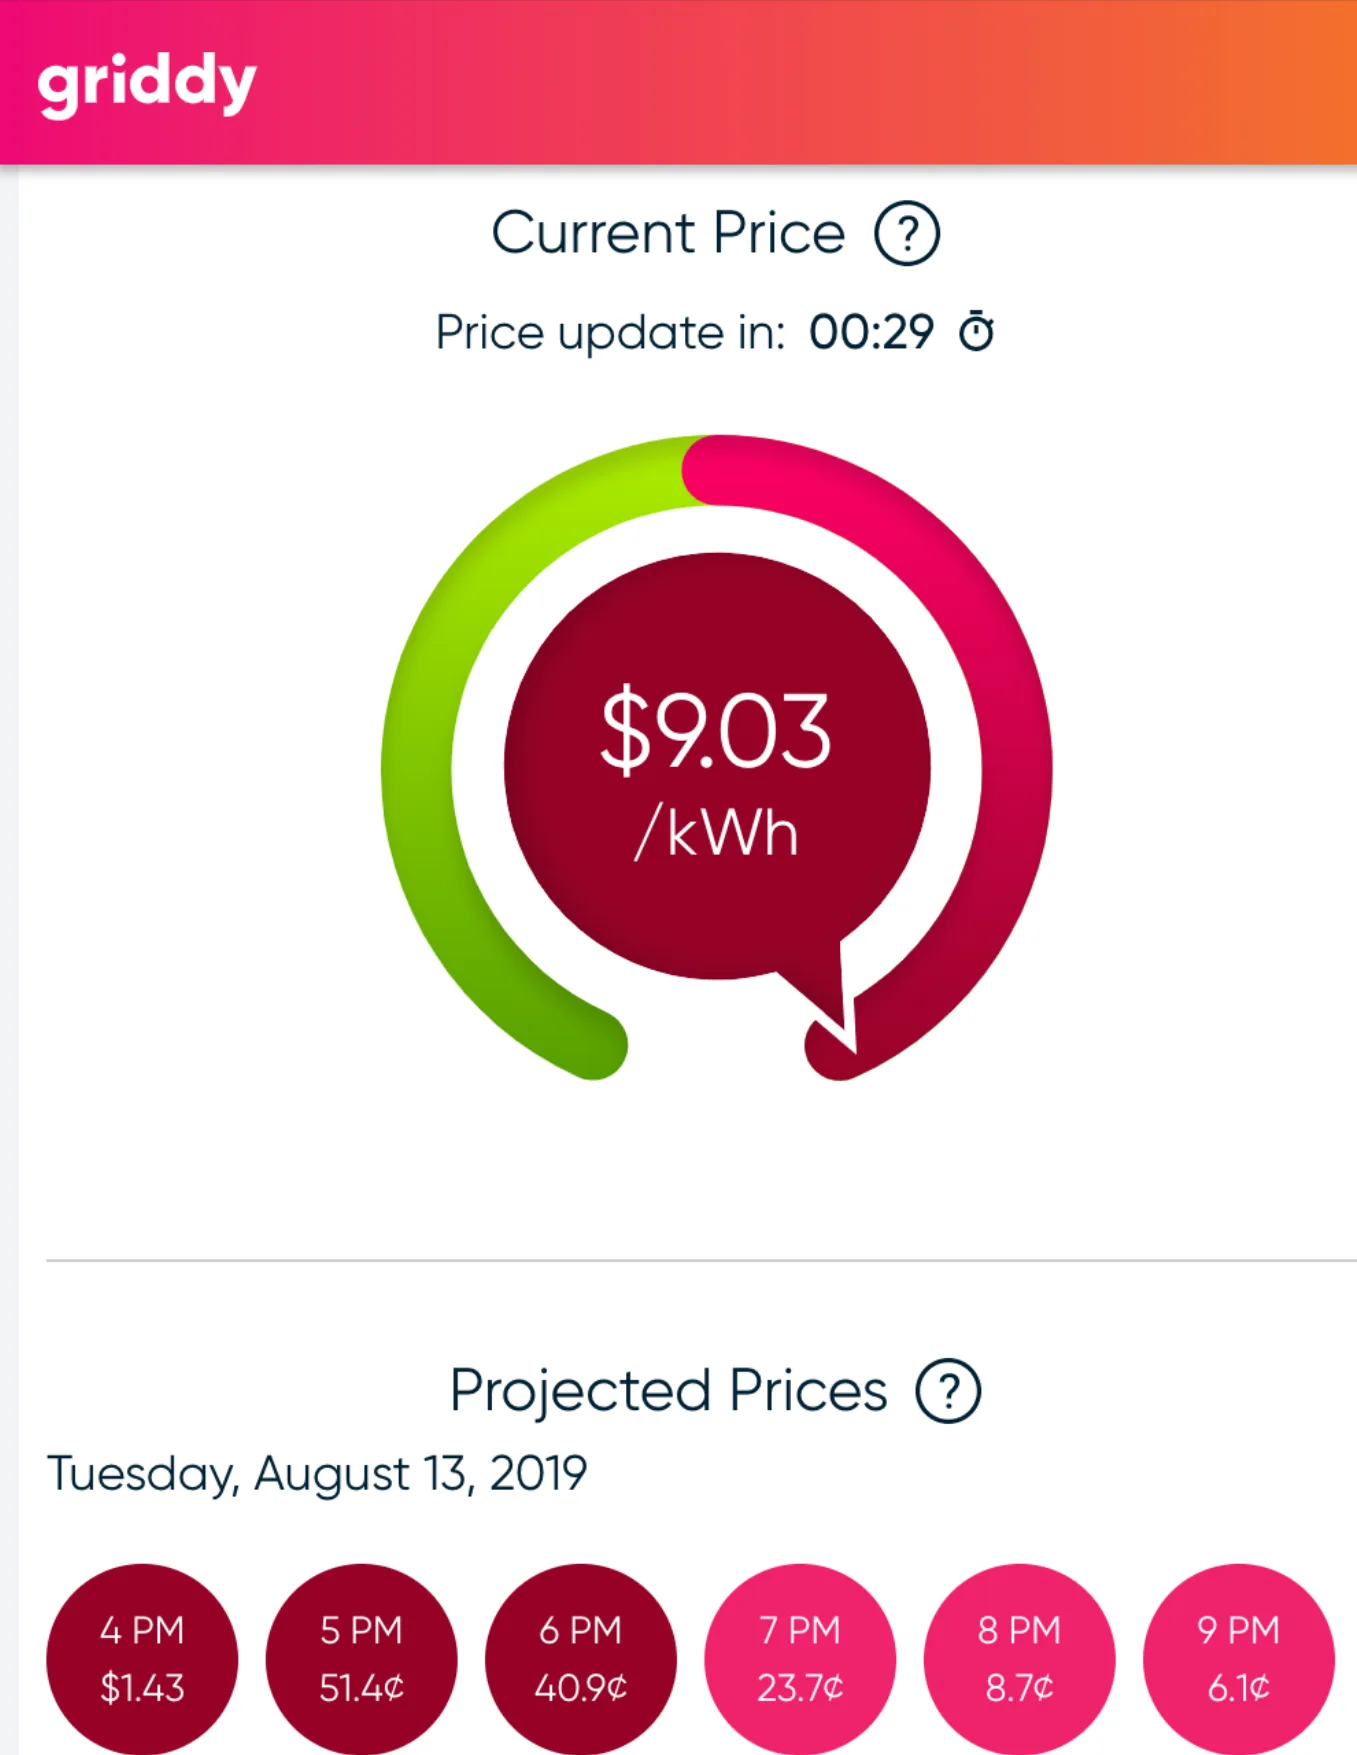The image size is (1357, 1755).
Task: Select the 6 PM 40.9¢ price bubble
Action: tap(580, 1658)
